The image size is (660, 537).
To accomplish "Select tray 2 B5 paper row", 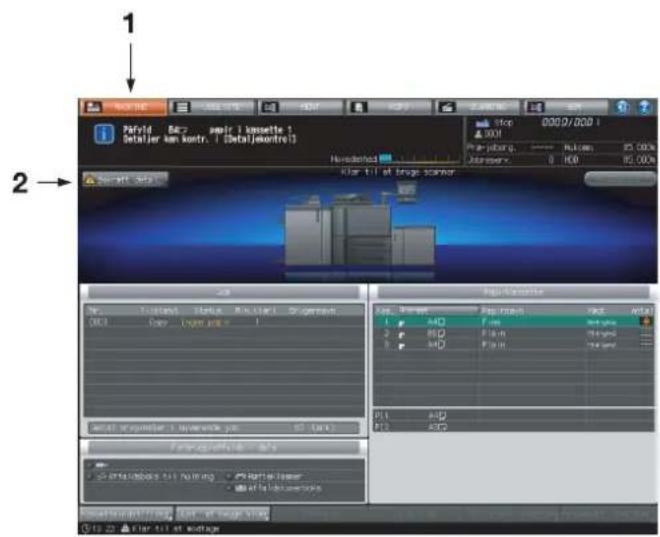I will pos(513,333).
